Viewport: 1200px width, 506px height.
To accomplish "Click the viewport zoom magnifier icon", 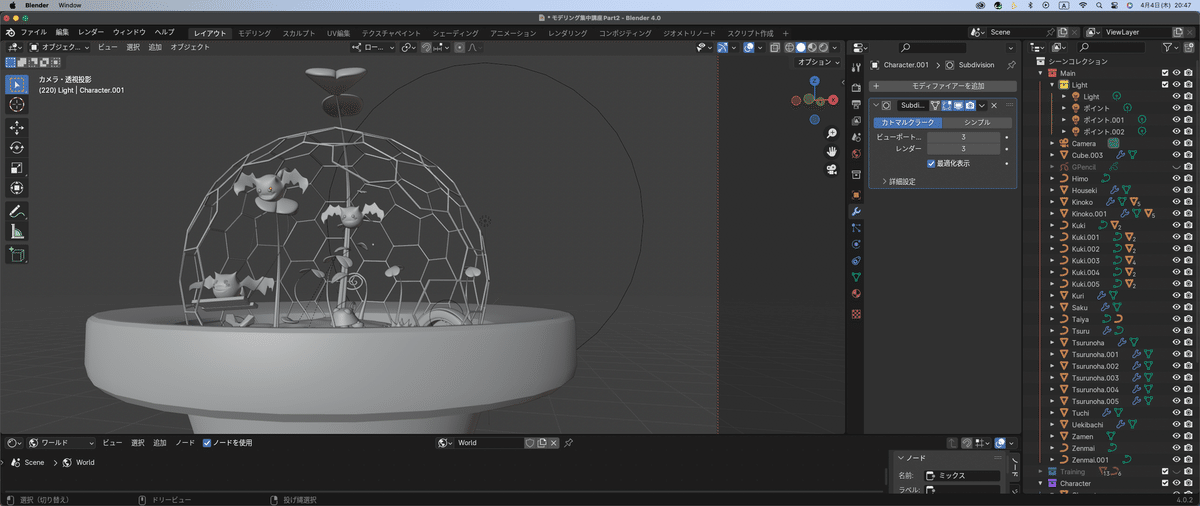I will pyautogui.click(x=831, y=133).
